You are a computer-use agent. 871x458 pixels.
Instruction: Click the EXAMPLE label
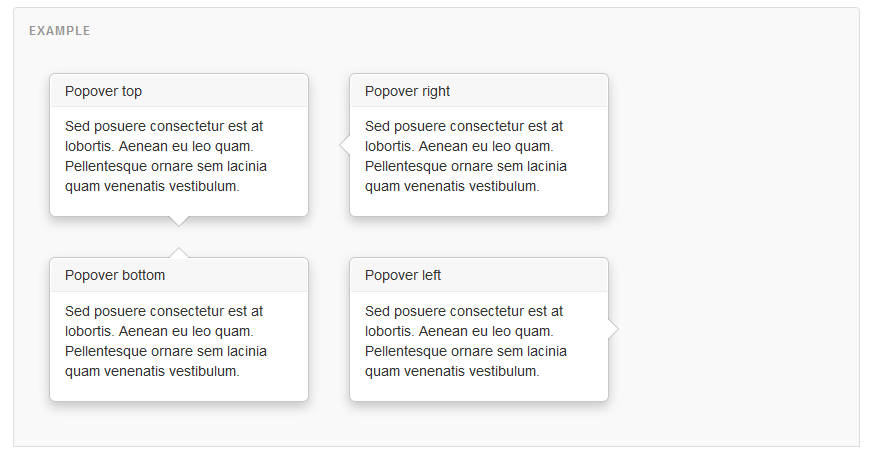point(59,31)
